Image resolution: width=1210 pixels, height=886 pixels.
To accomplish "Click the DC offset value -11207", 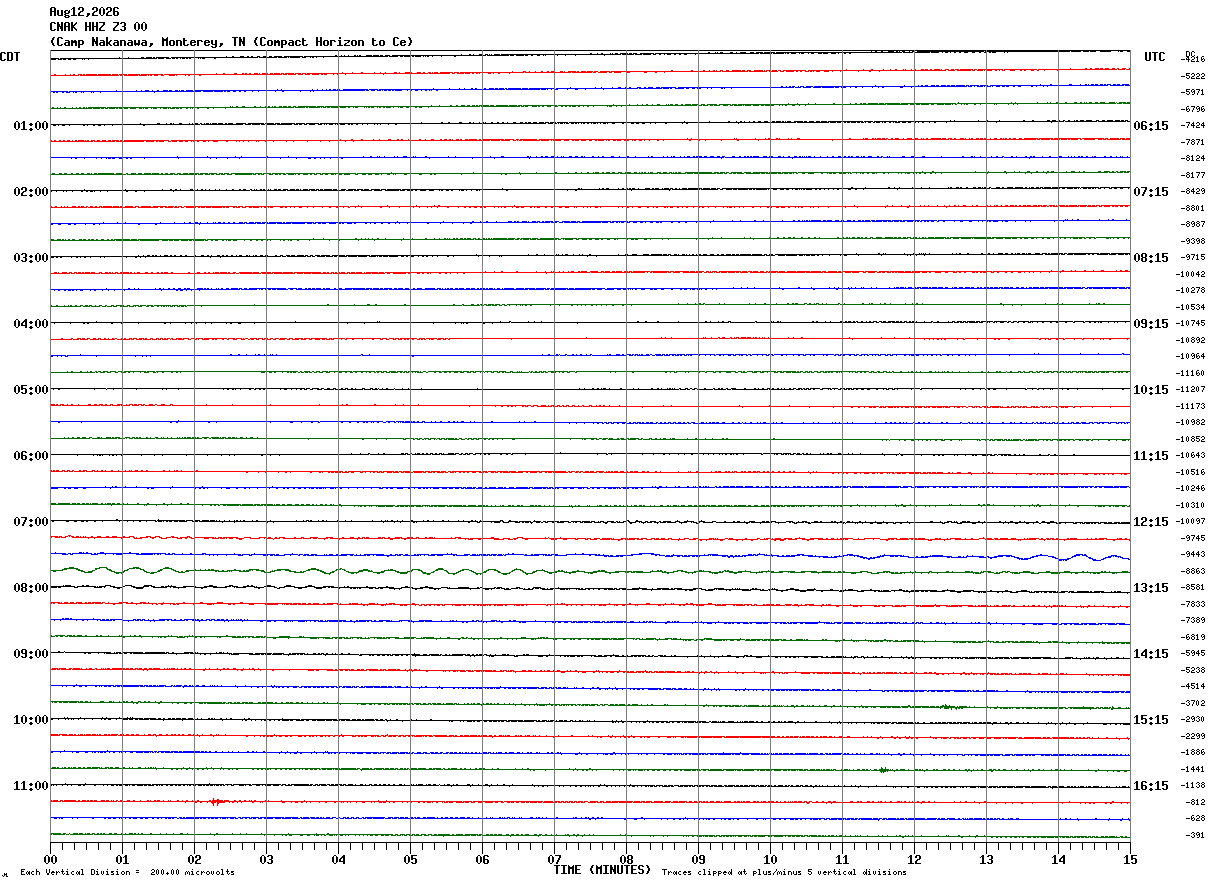I will (x=1191, y=390).
